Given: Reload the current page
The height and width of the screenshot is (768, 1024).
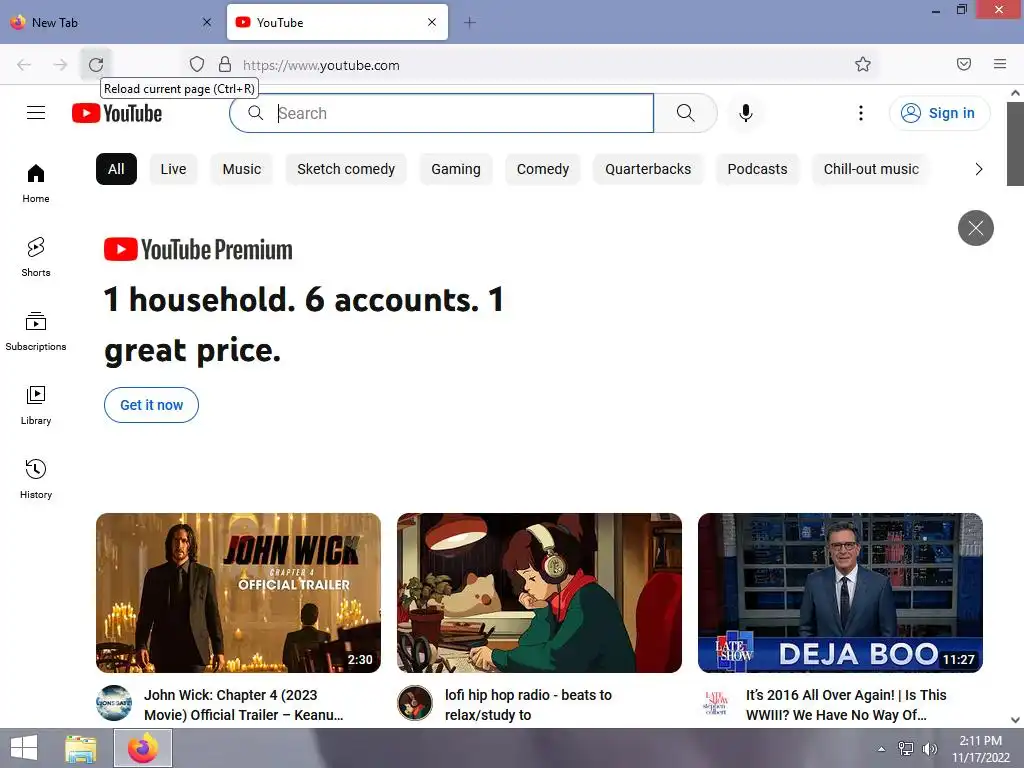Looking at the screenshot, I should [x=96, y=64].
